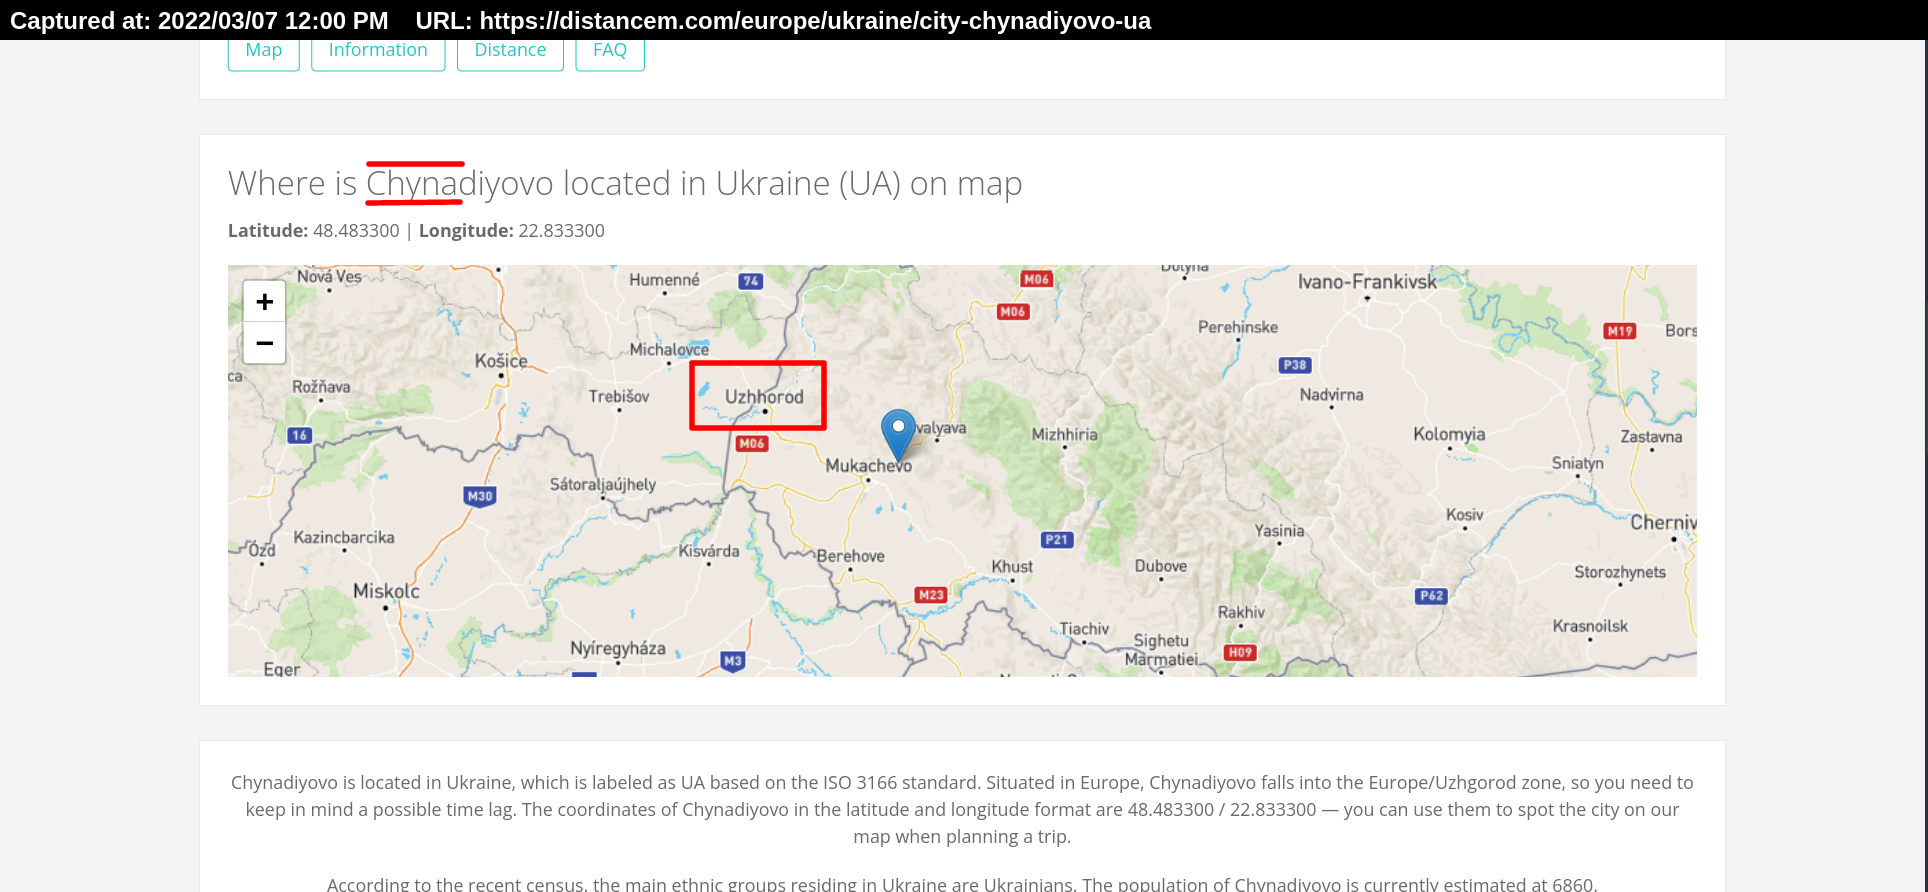Click the Rakhiv town label

click(1241, 612)
